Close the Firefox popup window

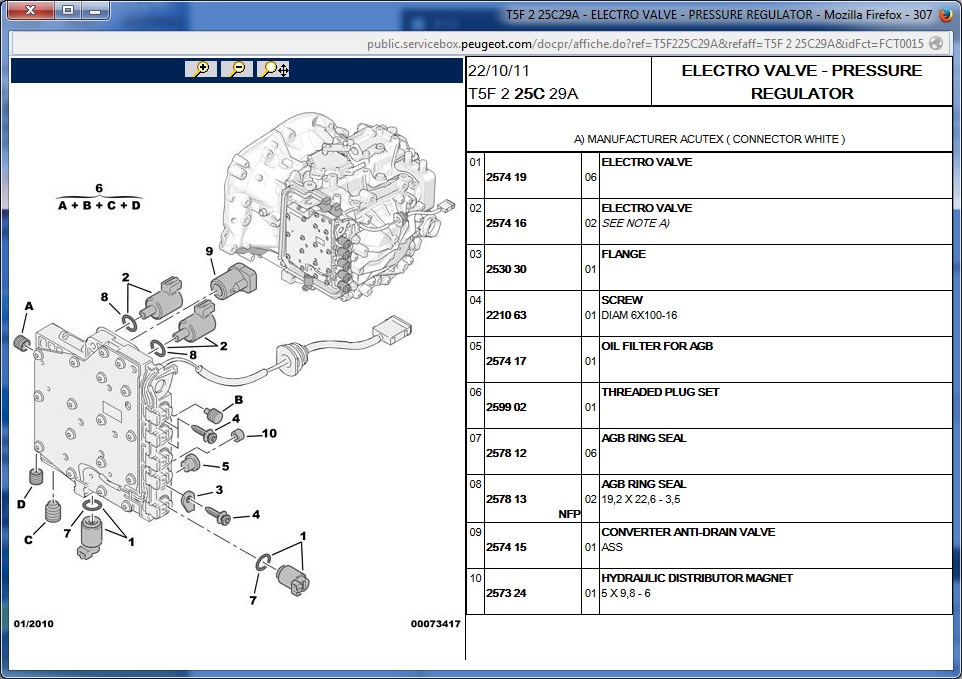pyautogui.click(x=31, y=11)
